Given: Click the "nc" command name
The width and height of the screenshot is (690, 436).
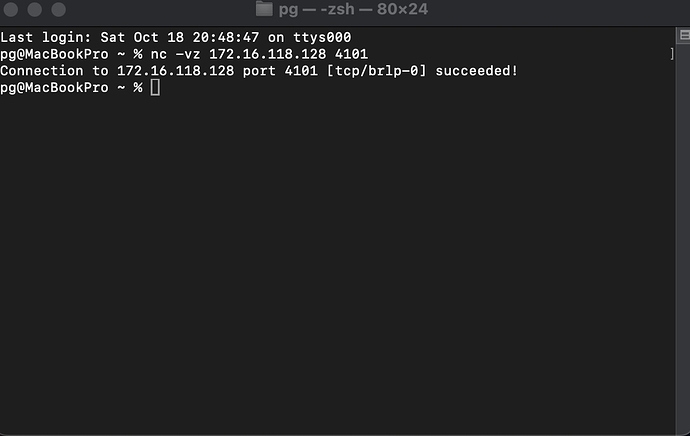Looking at the screenshot, I should (158, 54).
